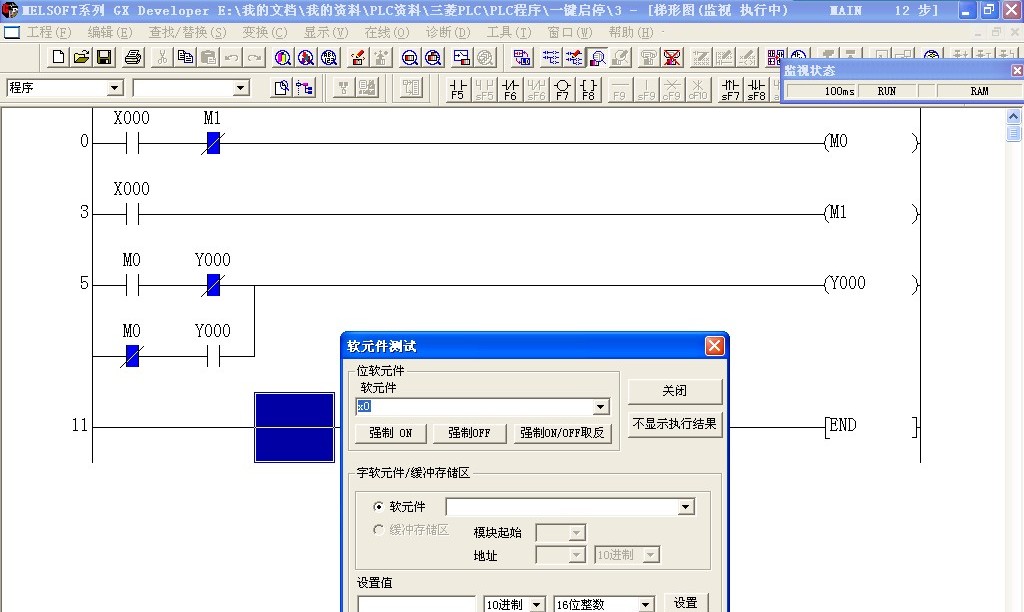Create a new project with New icon
Screen dimensions: 1024x612
click(x=58, y=57)
